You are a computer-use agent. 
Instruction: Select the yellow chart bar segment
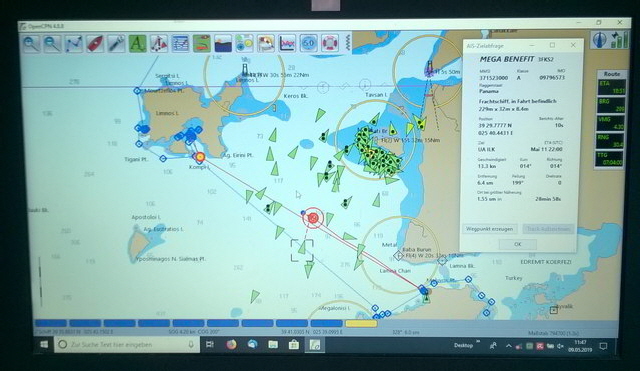click(x=361, y=323)
